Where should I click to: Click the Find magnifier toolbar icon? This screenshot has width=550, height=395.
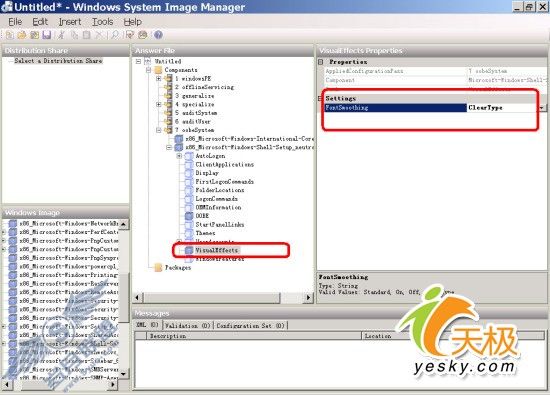pyautogui.click(x=115, y=35)
